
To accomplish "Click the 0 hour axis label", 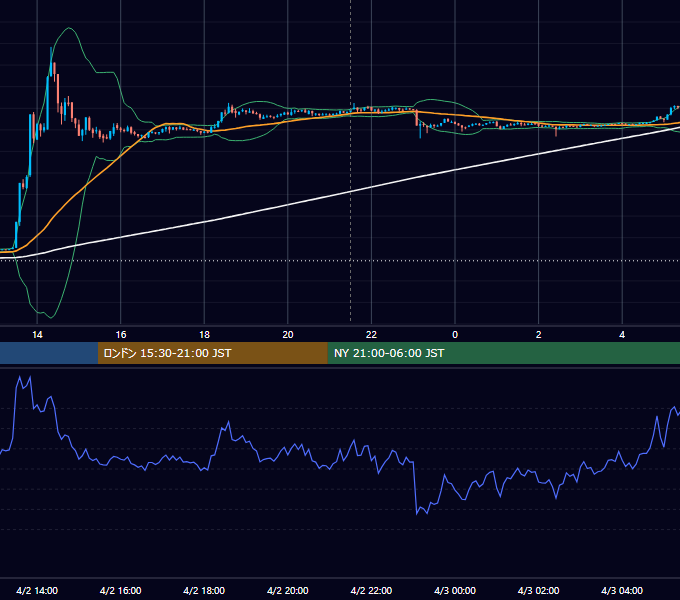I will (x=455, y=335).
